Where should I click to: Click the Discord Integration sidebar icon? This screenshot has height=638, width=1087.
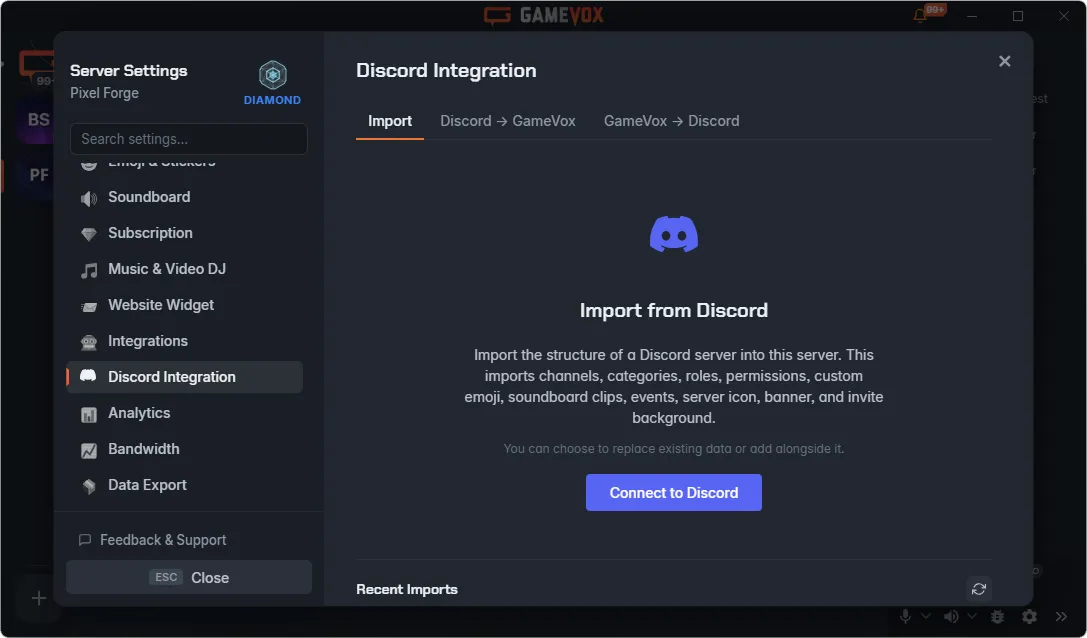tap(88, 376)
